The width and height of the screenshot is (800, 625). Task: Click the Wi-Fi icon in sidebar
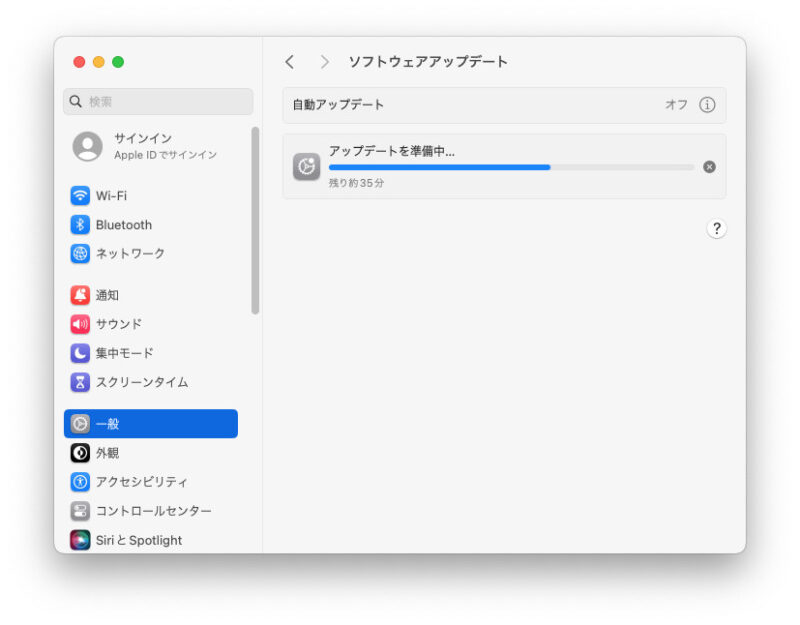click(80, 195)
